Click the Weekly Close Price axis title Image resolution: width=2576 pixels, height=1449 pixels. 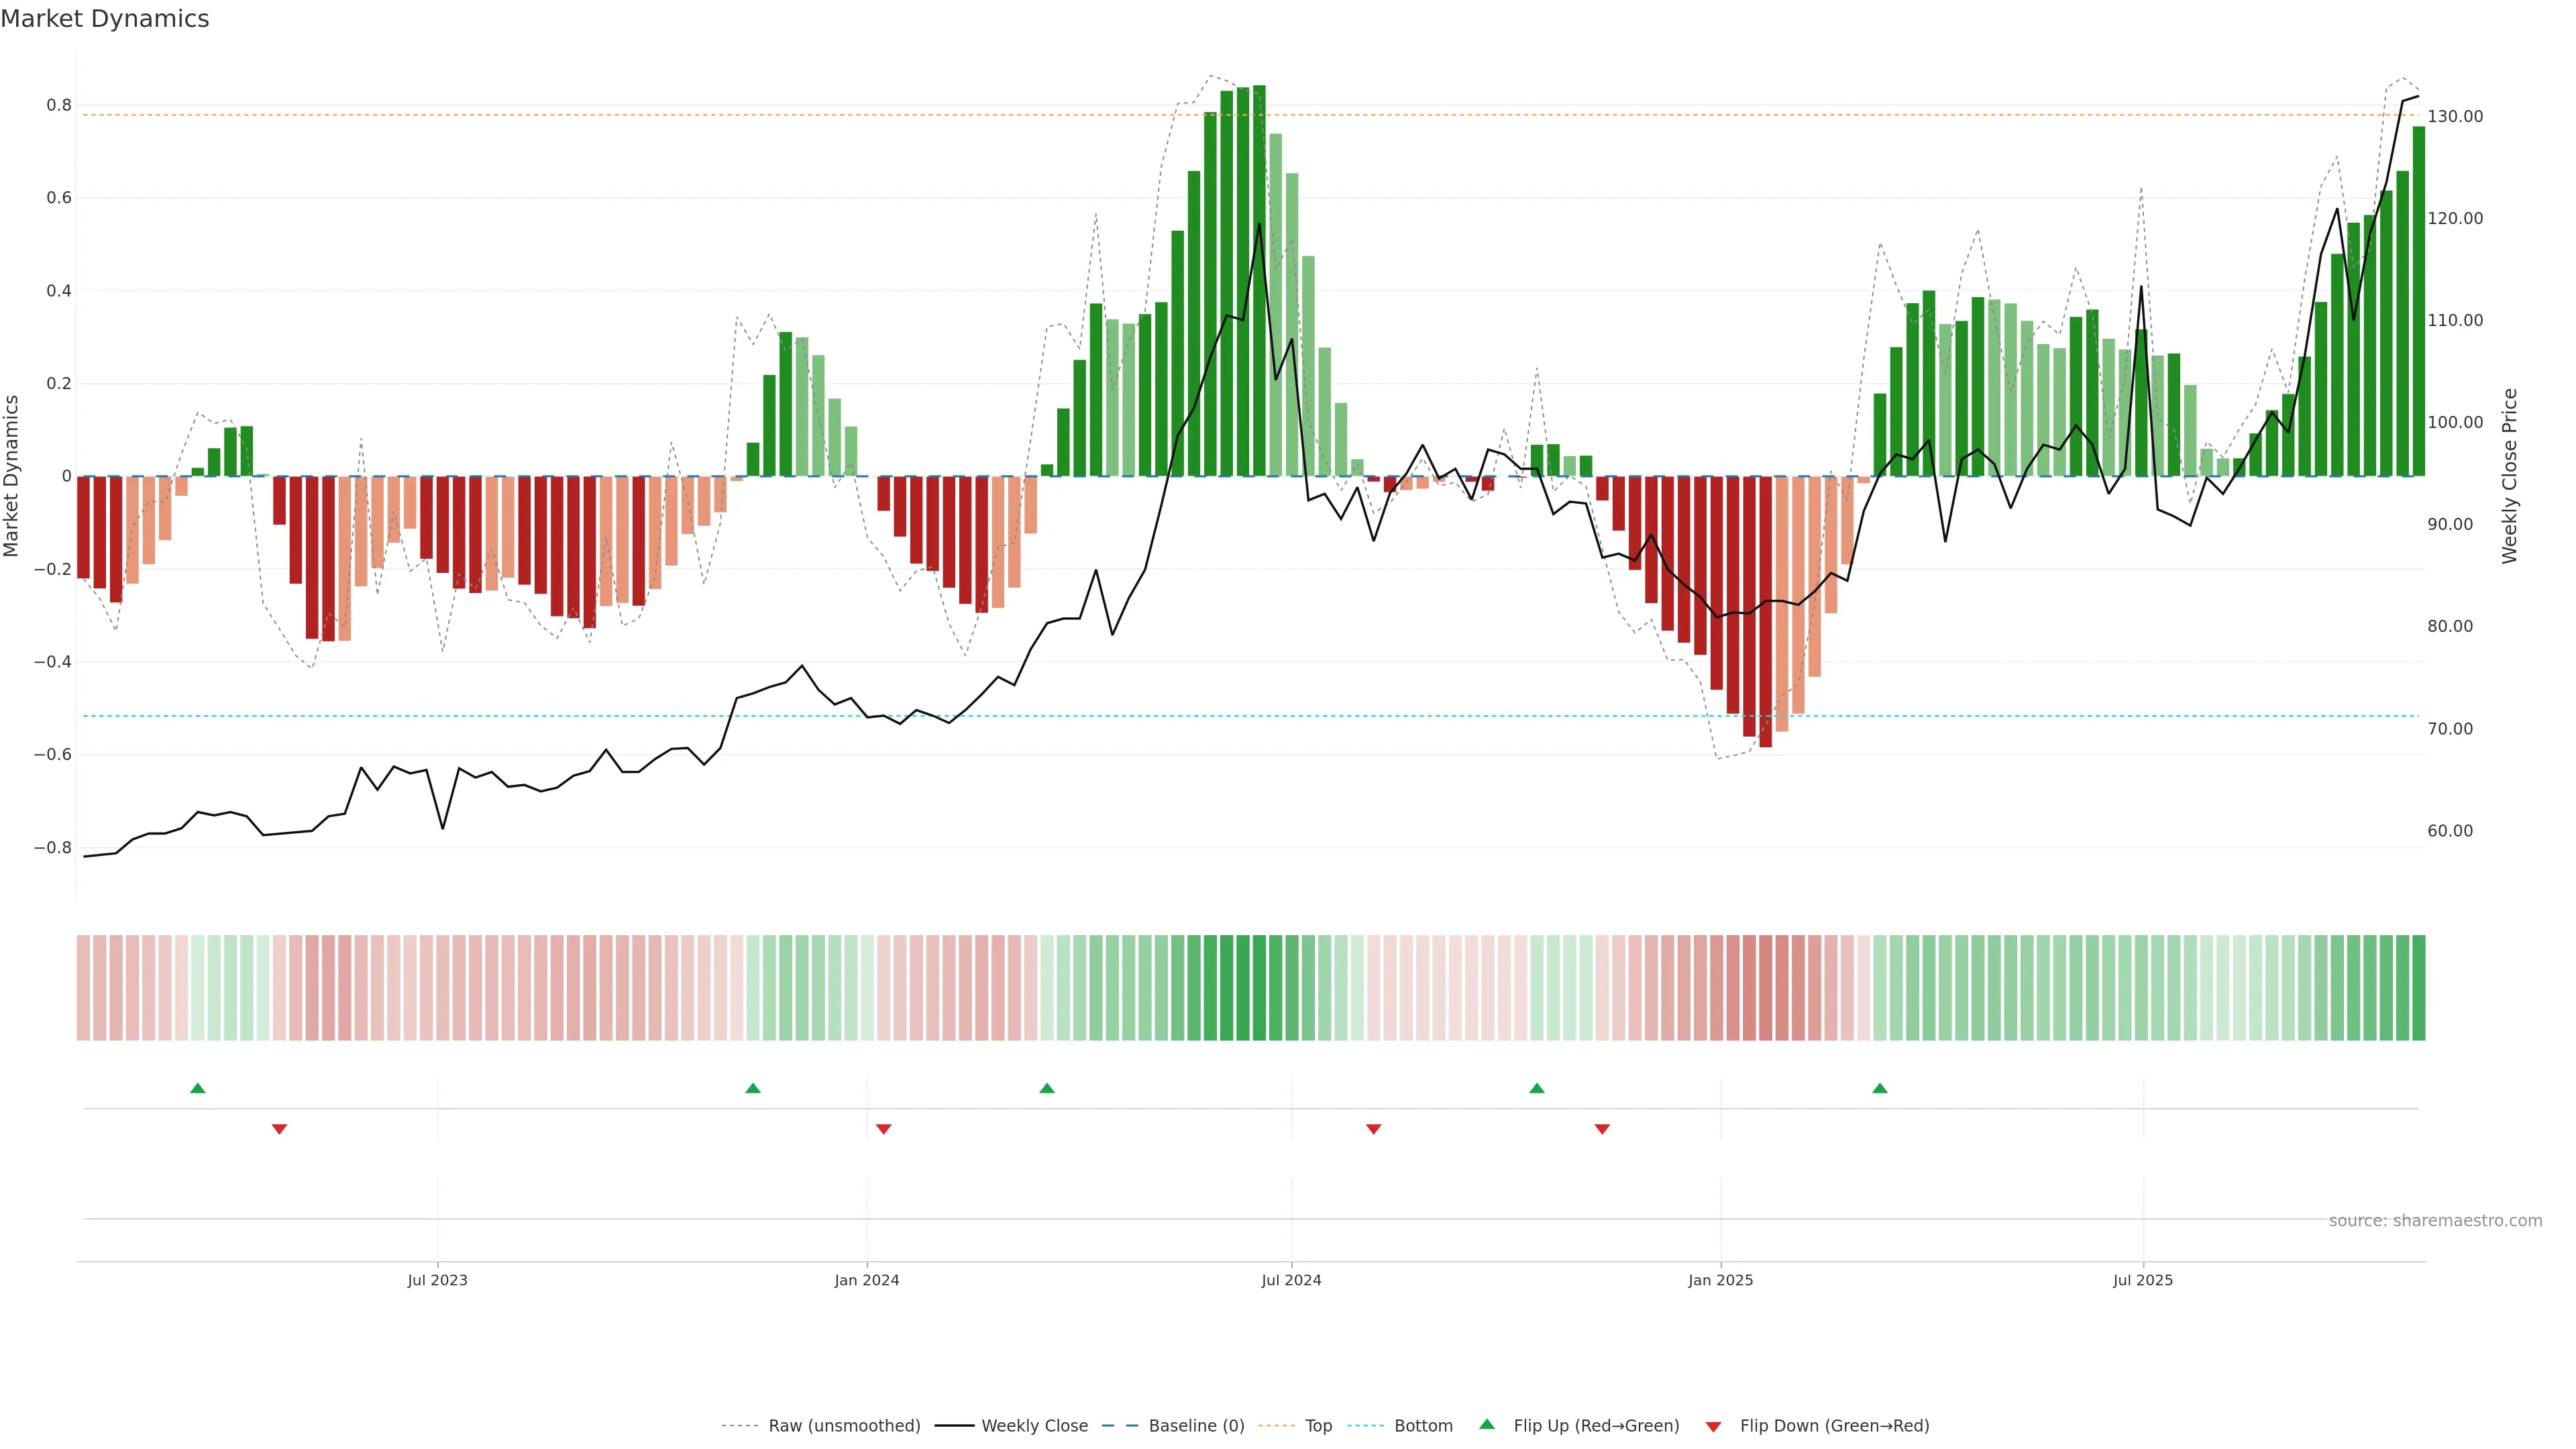tap(2509, 476)
